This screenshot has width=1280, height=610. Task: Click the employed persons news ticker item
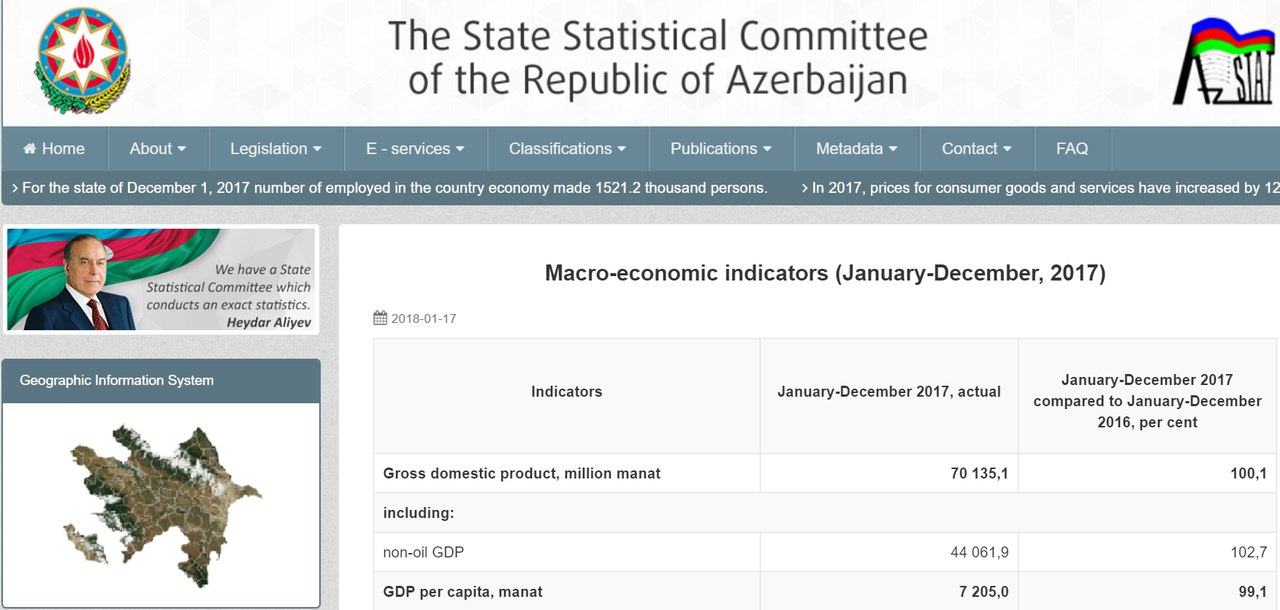[x=394, y=188]
